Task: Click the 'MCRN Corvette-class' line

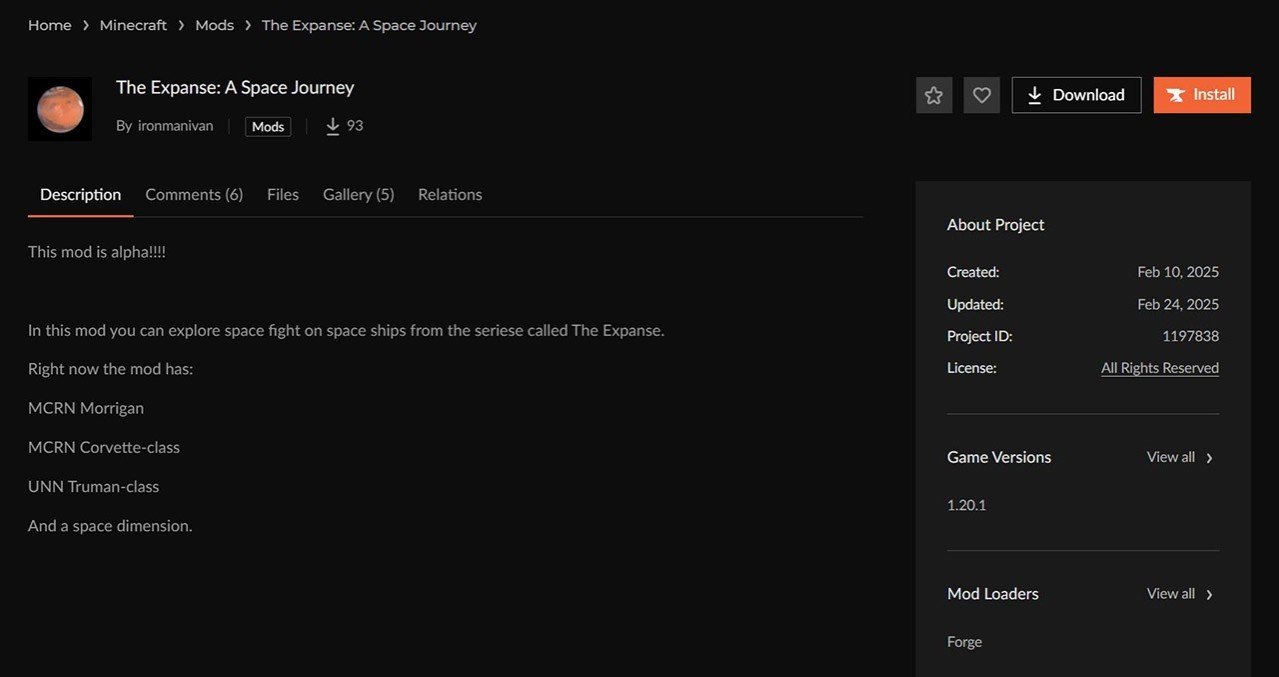Action: [104, 447]
